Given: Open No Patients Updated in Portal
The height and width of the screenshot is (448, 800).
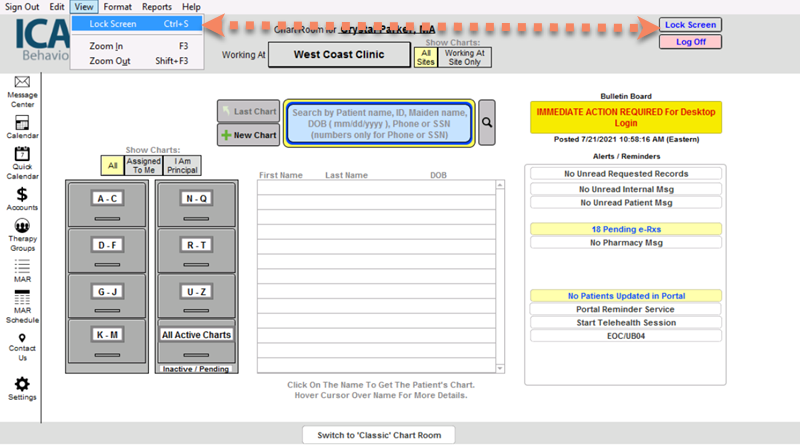Looking at the screenshot, I should [x=626, y=296].
